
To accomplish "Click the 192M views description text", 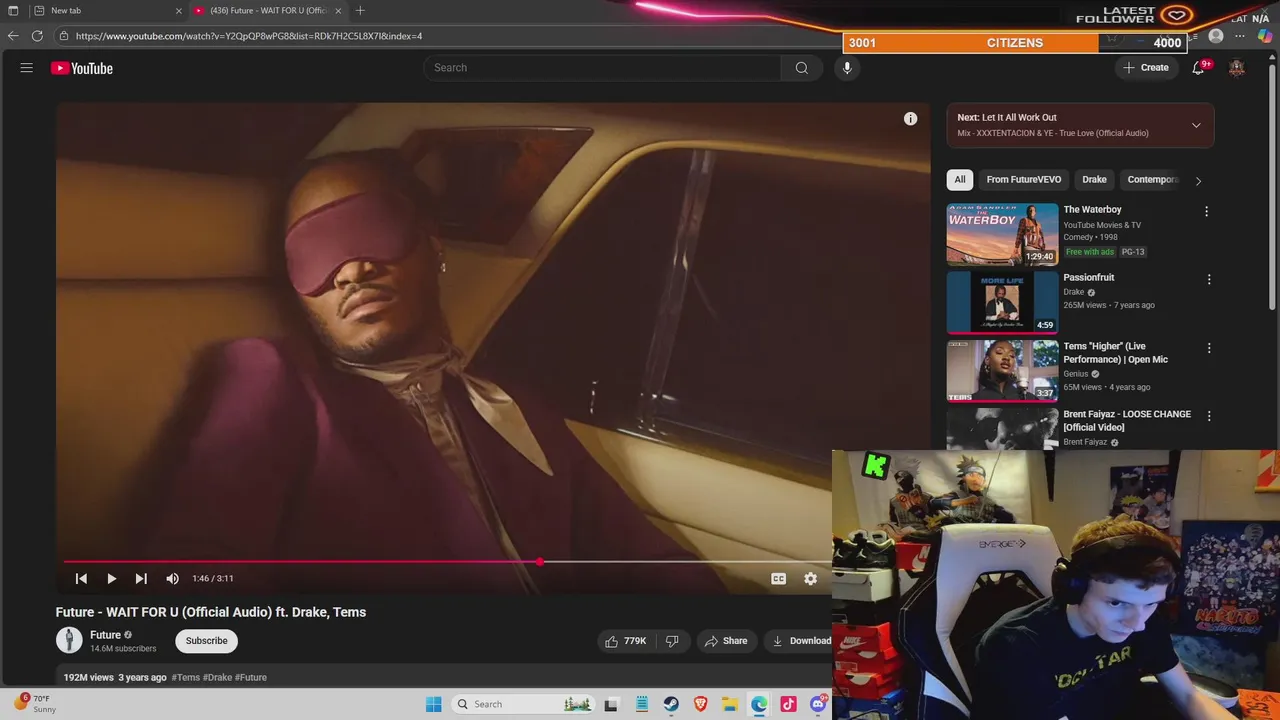I will click(89, 677).
